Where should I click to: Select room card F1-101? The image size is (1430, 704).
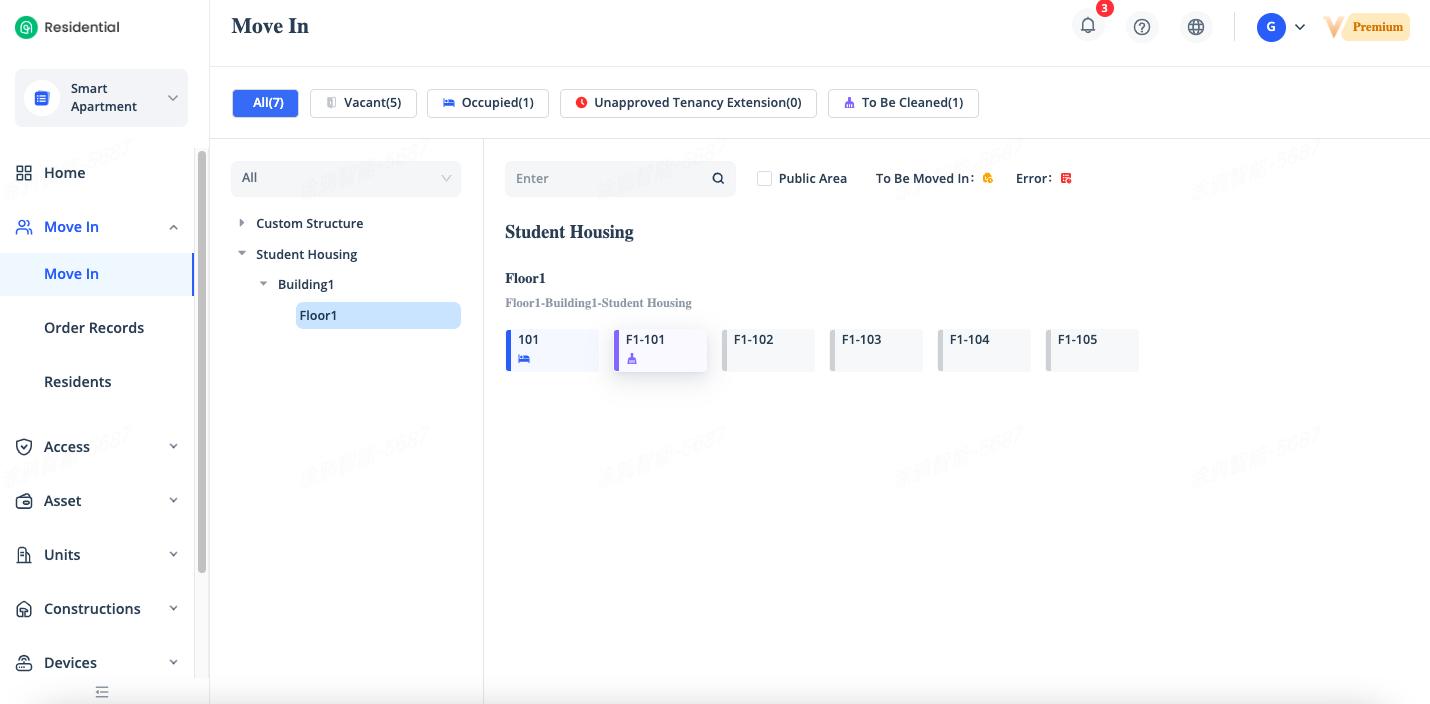[x=660, y=350]
